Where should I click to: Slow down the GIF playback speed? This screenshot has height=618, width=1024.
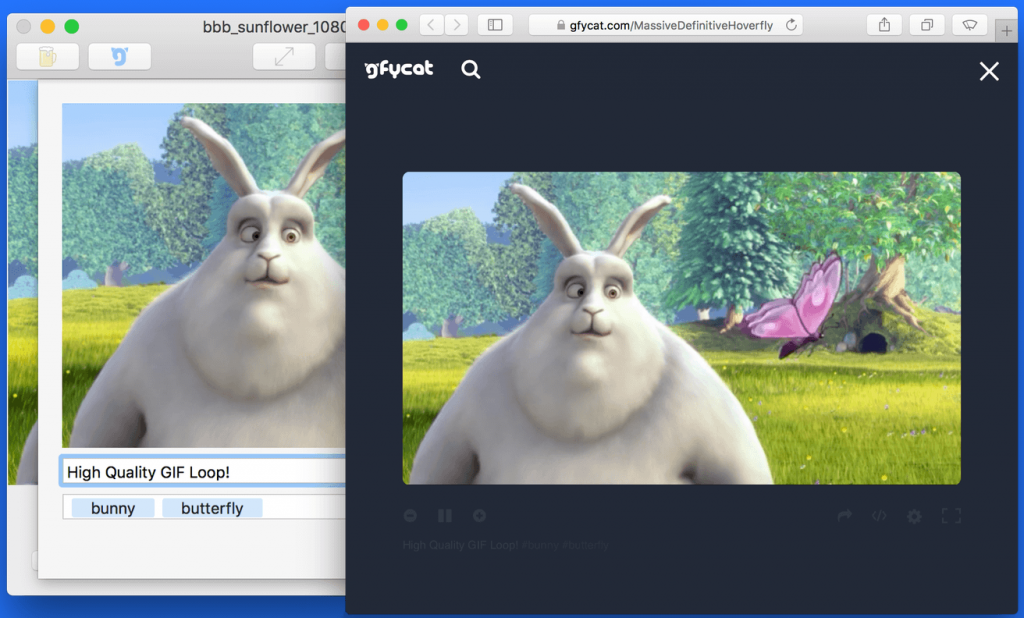tap(410, 516)
